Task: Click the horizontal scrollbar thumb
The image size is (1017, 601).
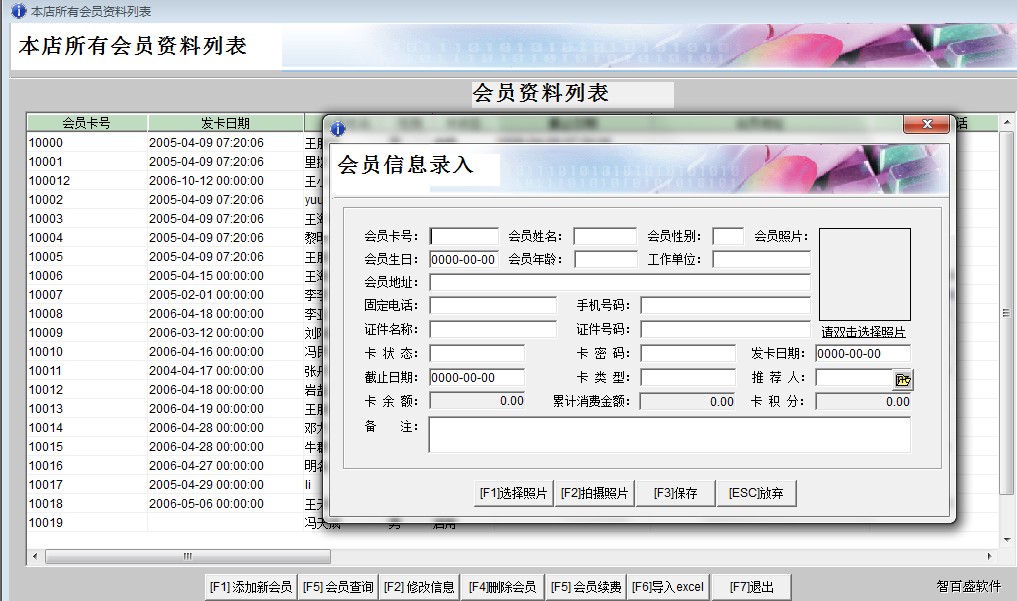Action: 187,556
